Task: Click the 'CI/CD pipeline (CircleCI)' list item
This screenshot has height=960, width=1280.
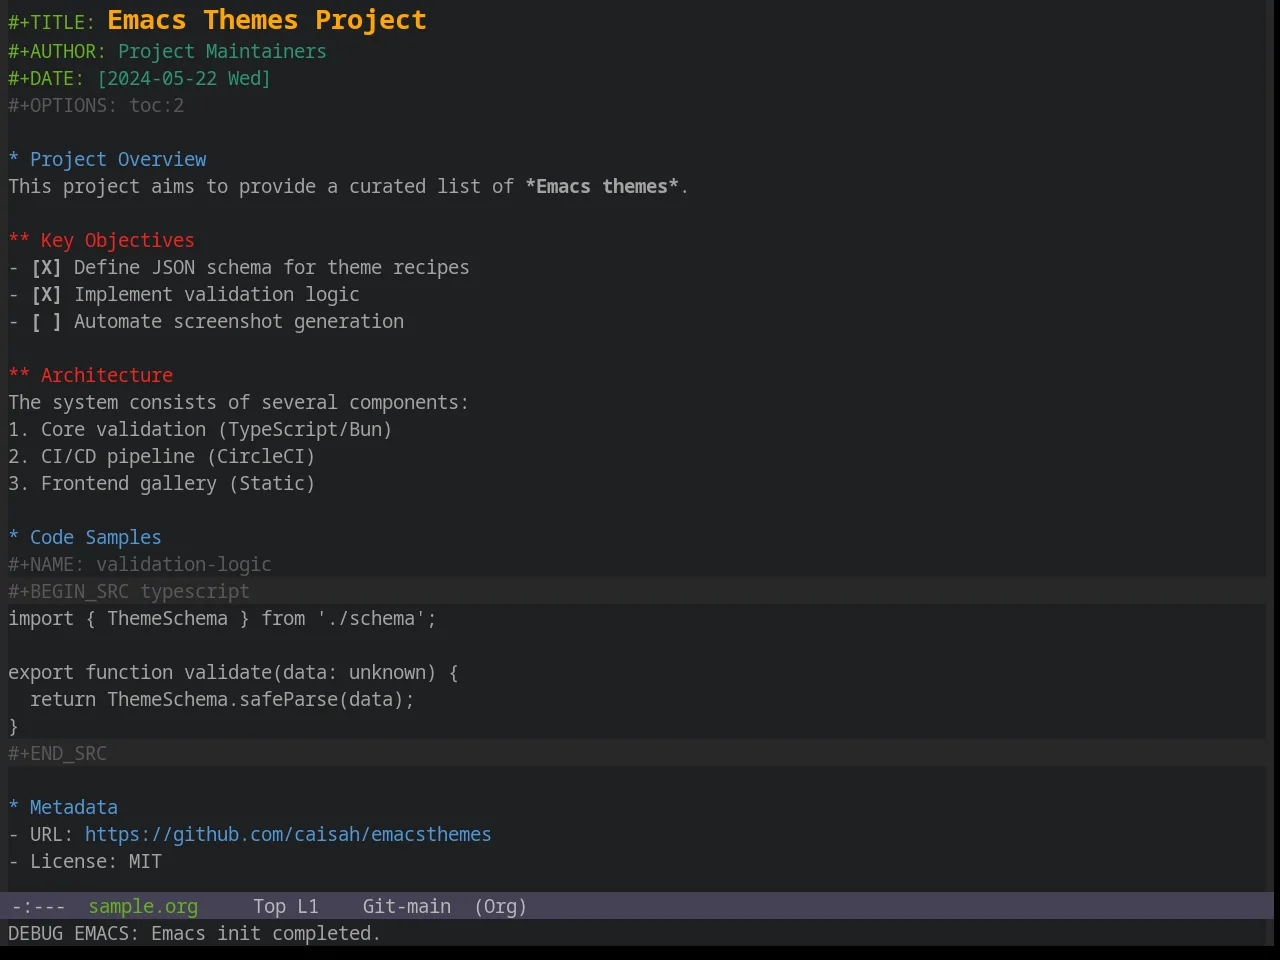Action: [162, 457]
